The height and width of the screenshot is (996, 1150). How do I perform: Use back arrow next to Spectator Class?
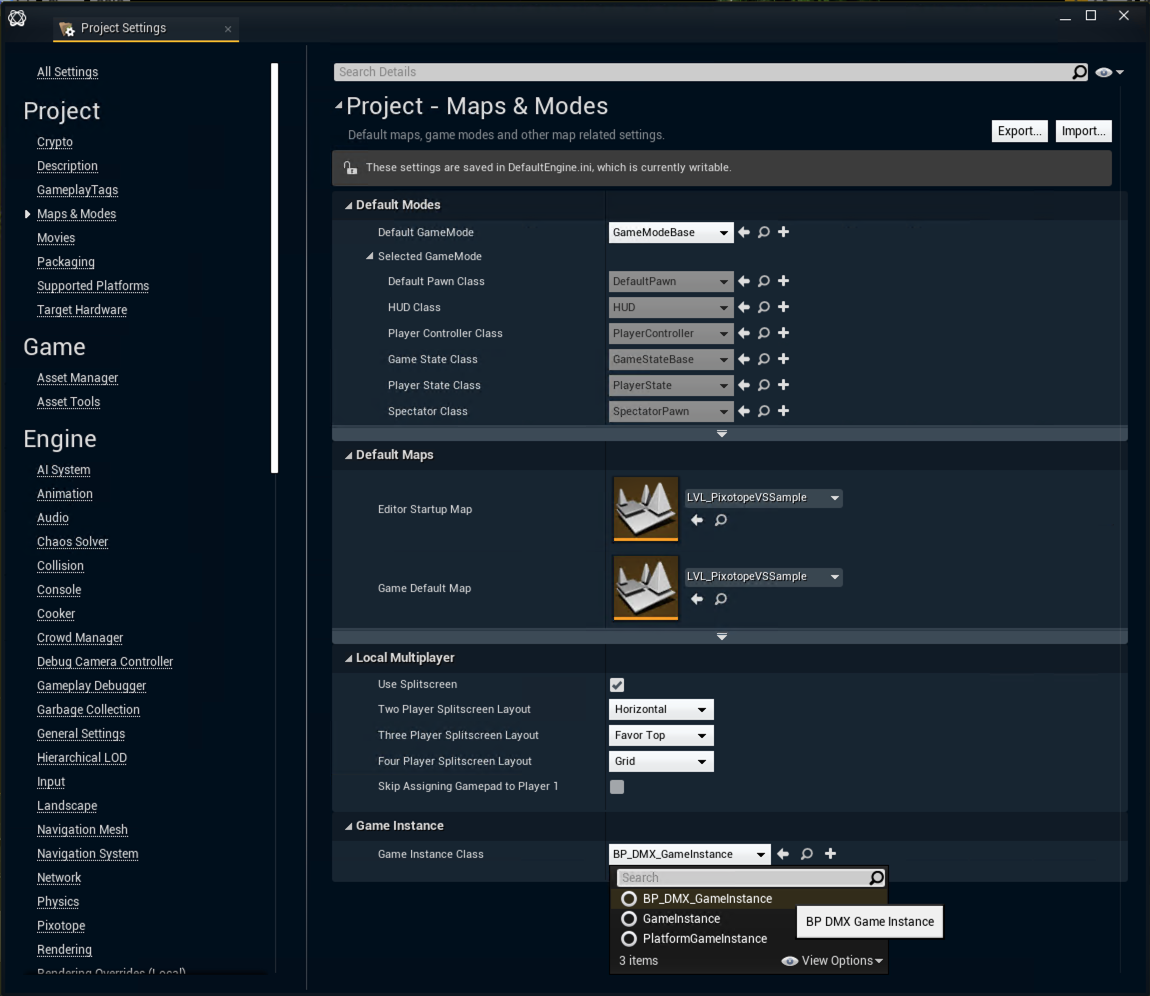pos(743,411)
